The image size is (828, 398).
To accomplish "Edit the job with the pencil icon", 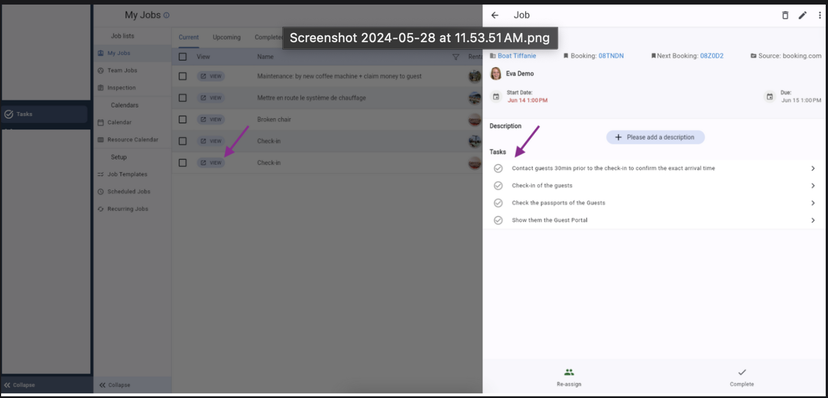I will coord(802,15).
